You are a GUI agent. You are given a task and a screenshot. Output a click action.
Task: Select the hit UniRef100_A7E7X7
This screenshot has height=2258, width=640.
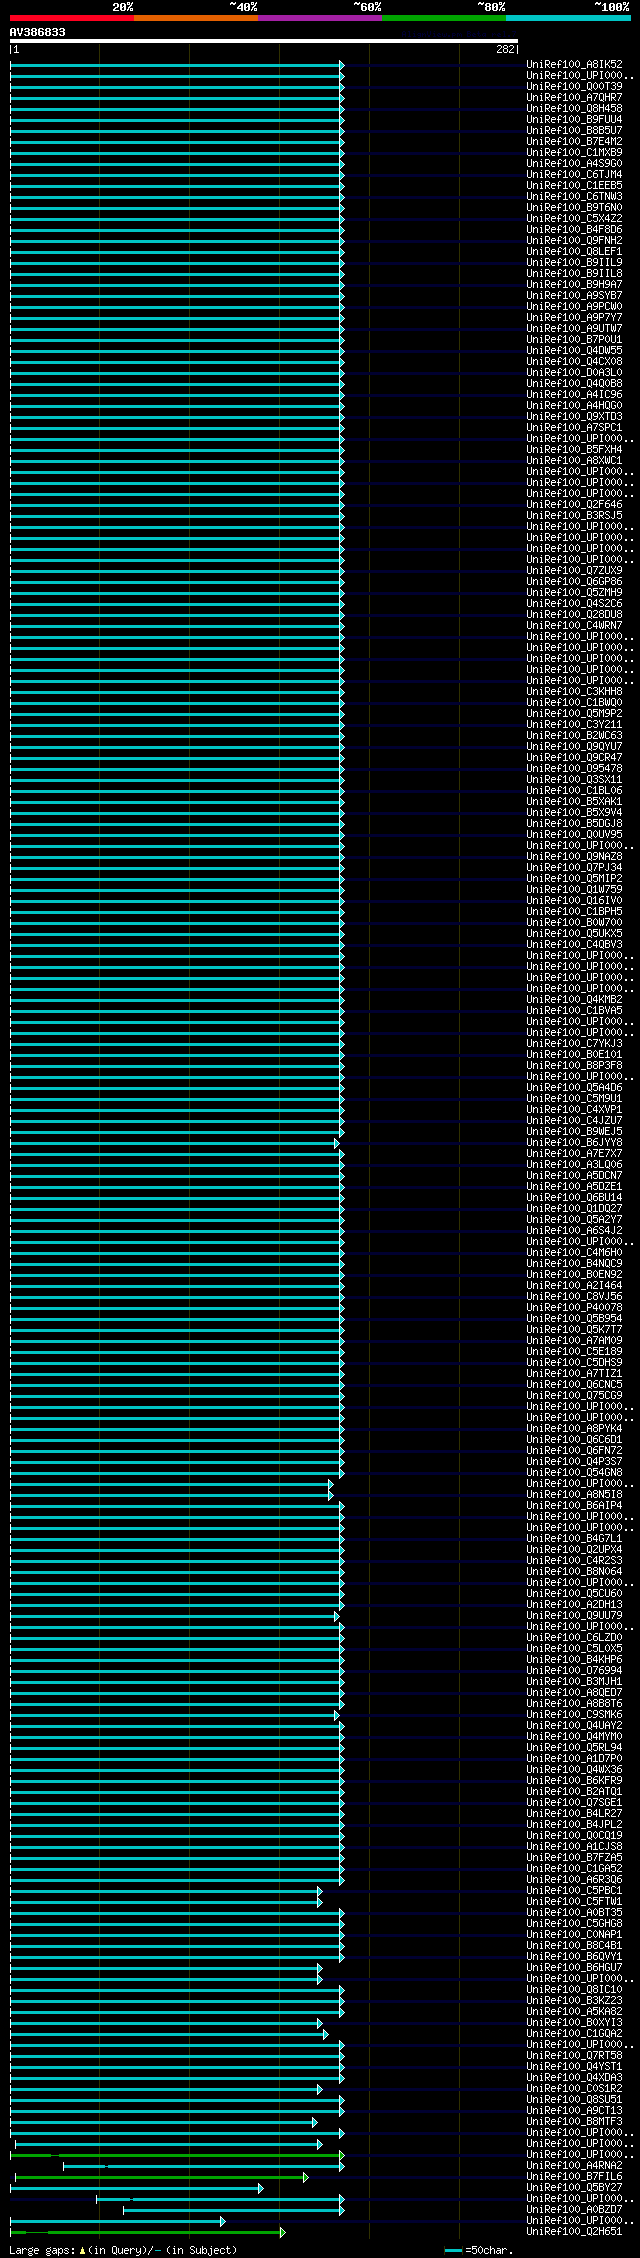tap(574, 1154)
